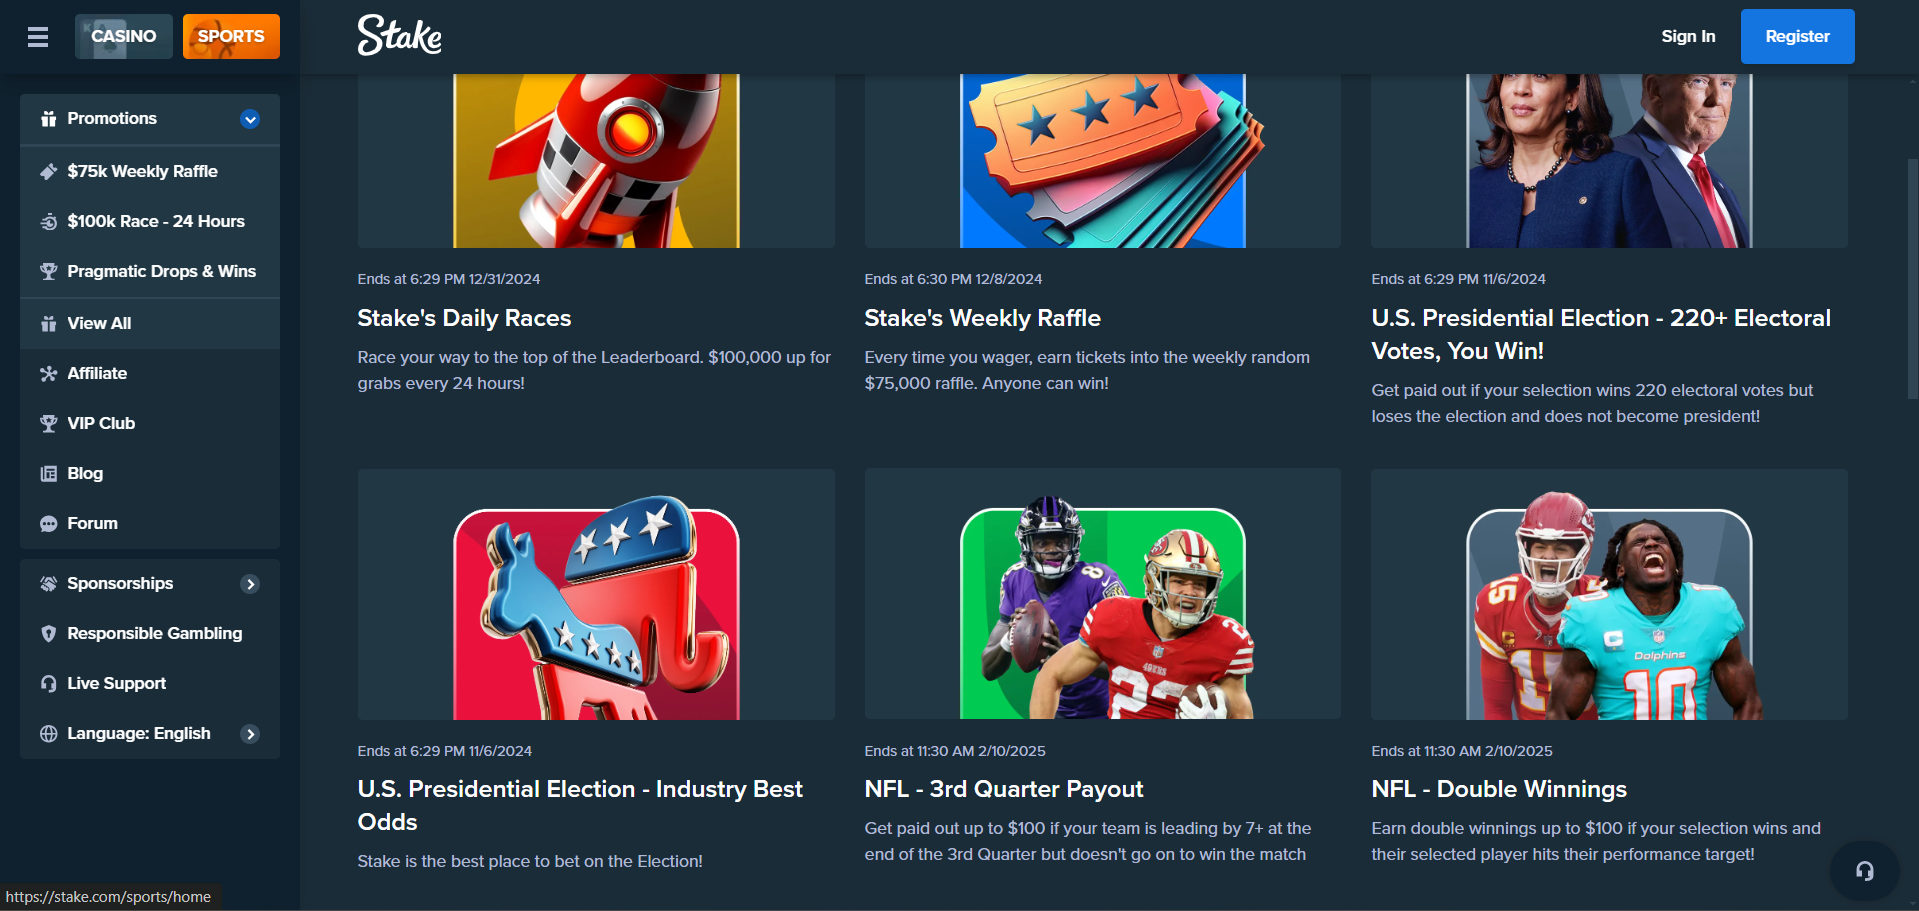Click the Blog icon in sidebar
The width and height of the screenshot is (1919, 911).
coord(48,474)
